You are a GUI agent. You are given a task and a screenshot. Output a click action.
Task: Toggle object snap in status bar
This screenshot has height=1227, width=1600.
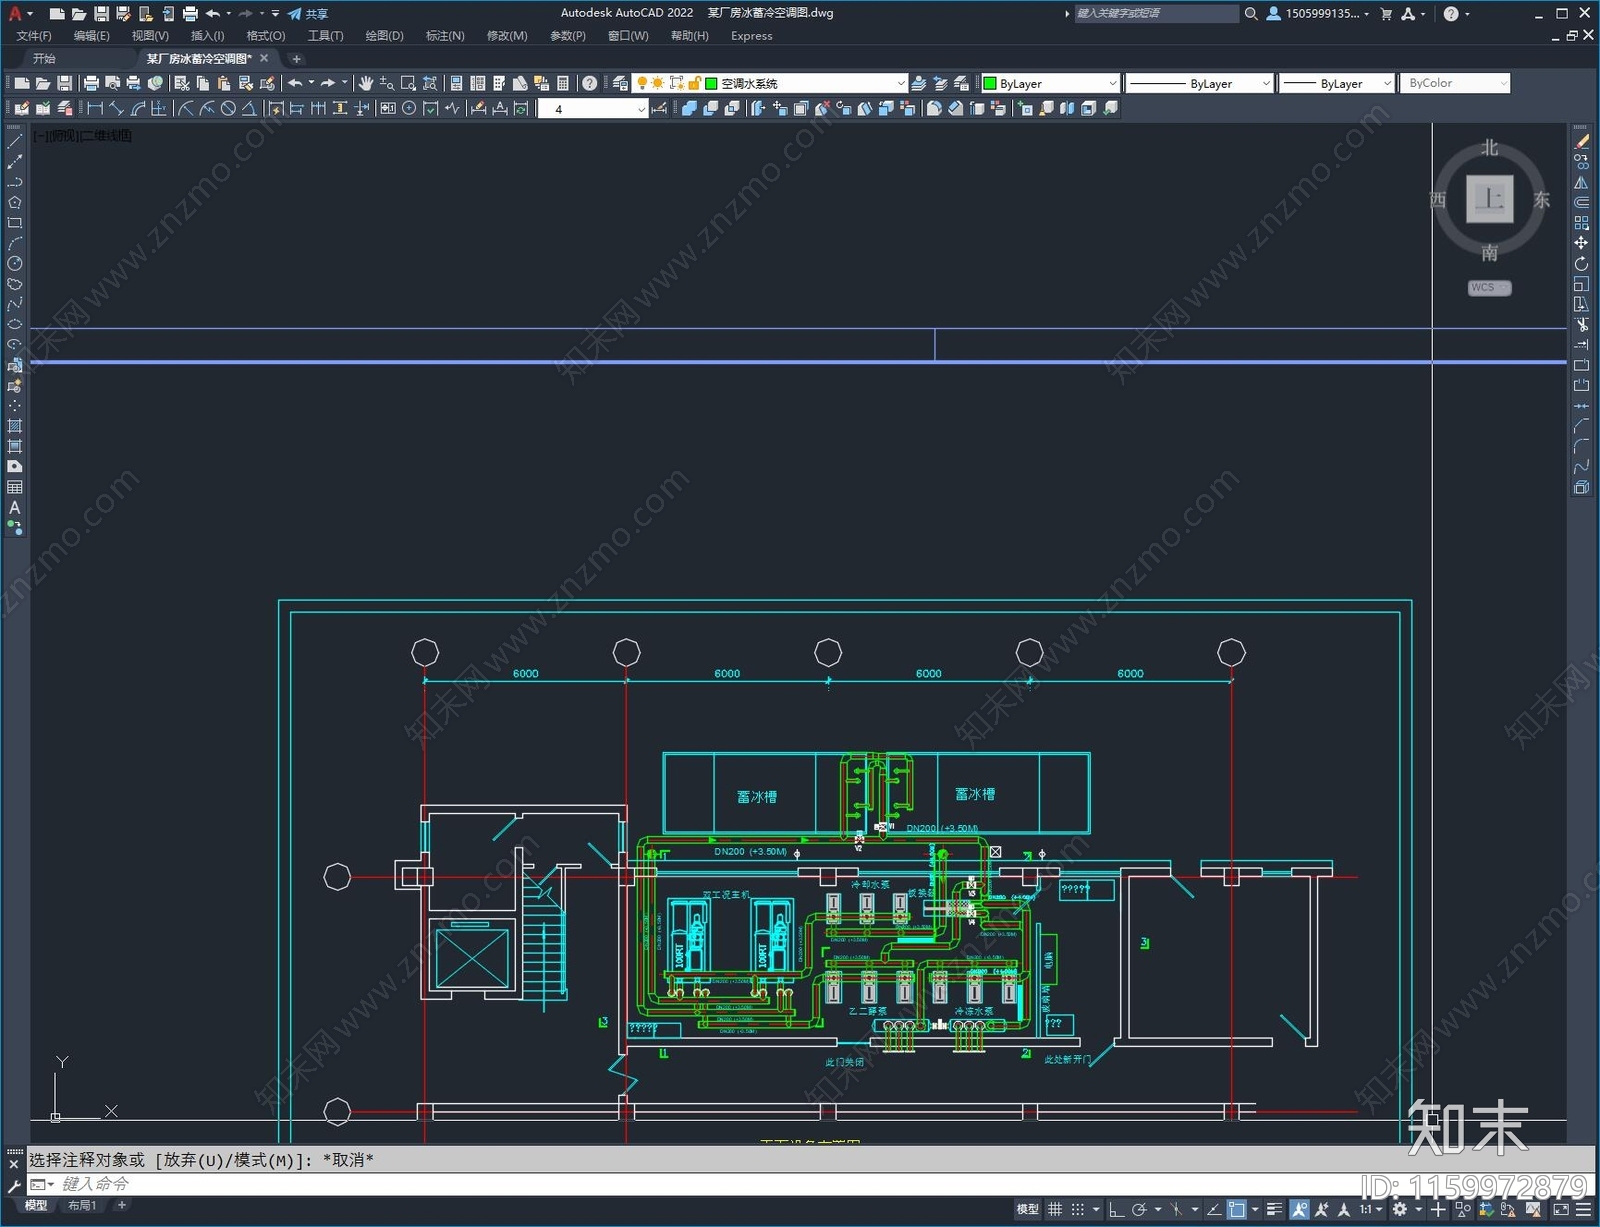(x=1237, y=1209)
